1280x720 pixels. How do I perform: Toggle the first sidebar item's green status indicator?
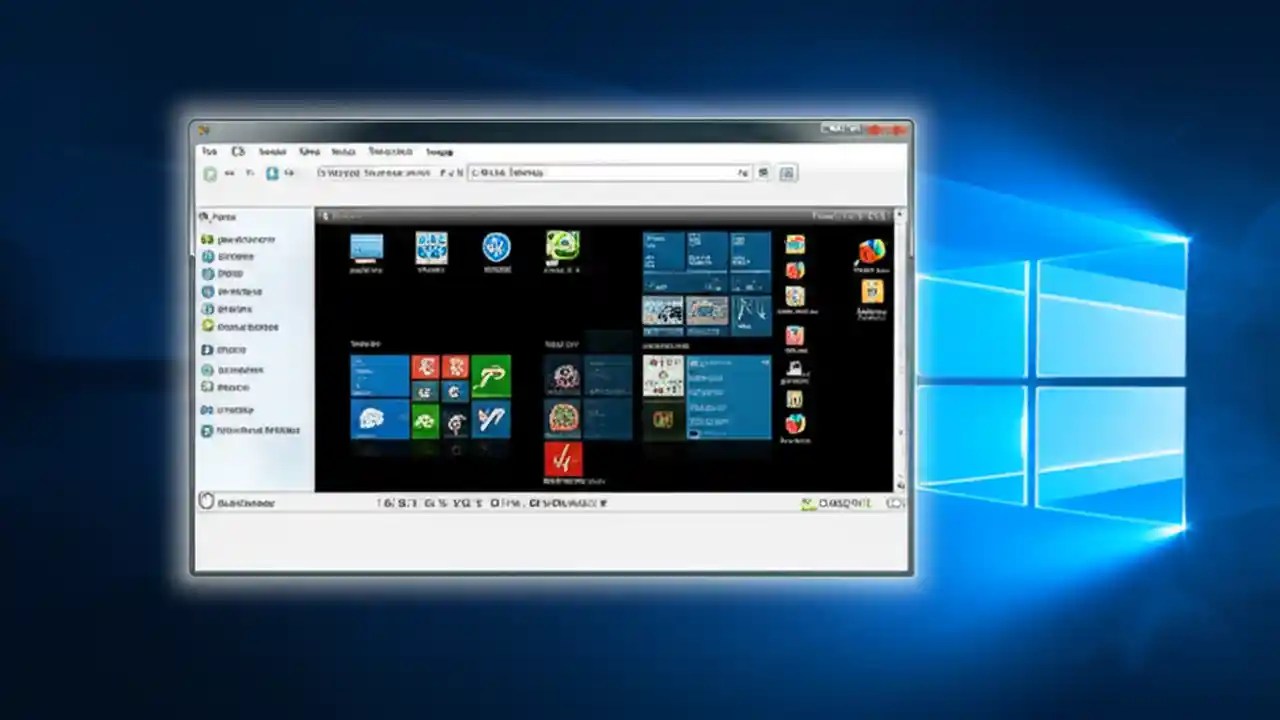coord(206,239)
